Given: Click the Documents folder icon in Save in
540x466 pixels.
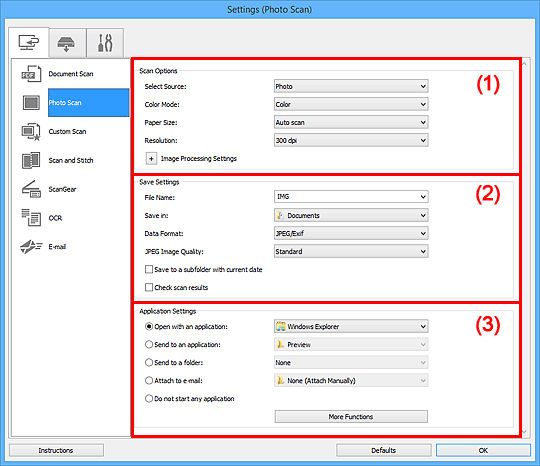Looking at the screenshot, I should click(280, 215).
